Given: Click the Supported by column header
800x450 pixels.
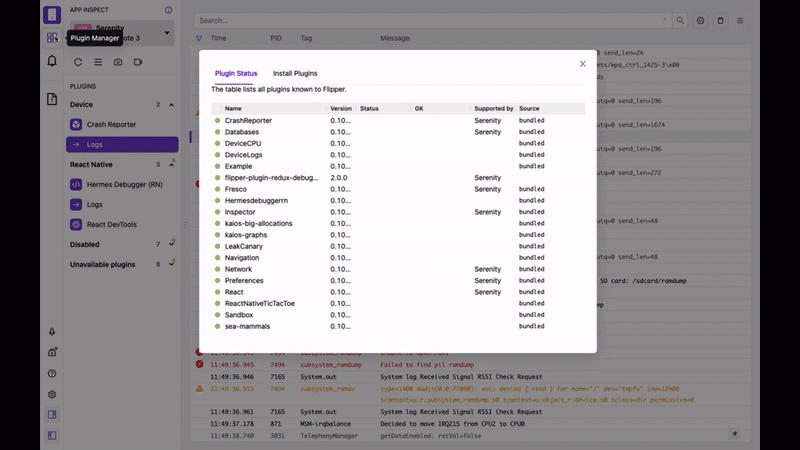Looking at the screenshot, I should 493,109.
